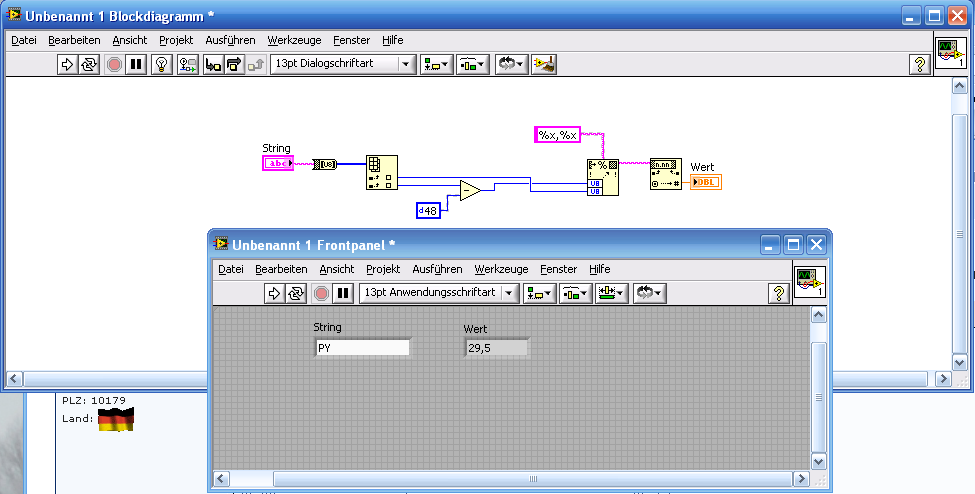Click Blockdiagramm horizontal scrollbar left arrow

pyautogui.click(x=14, y=378)
